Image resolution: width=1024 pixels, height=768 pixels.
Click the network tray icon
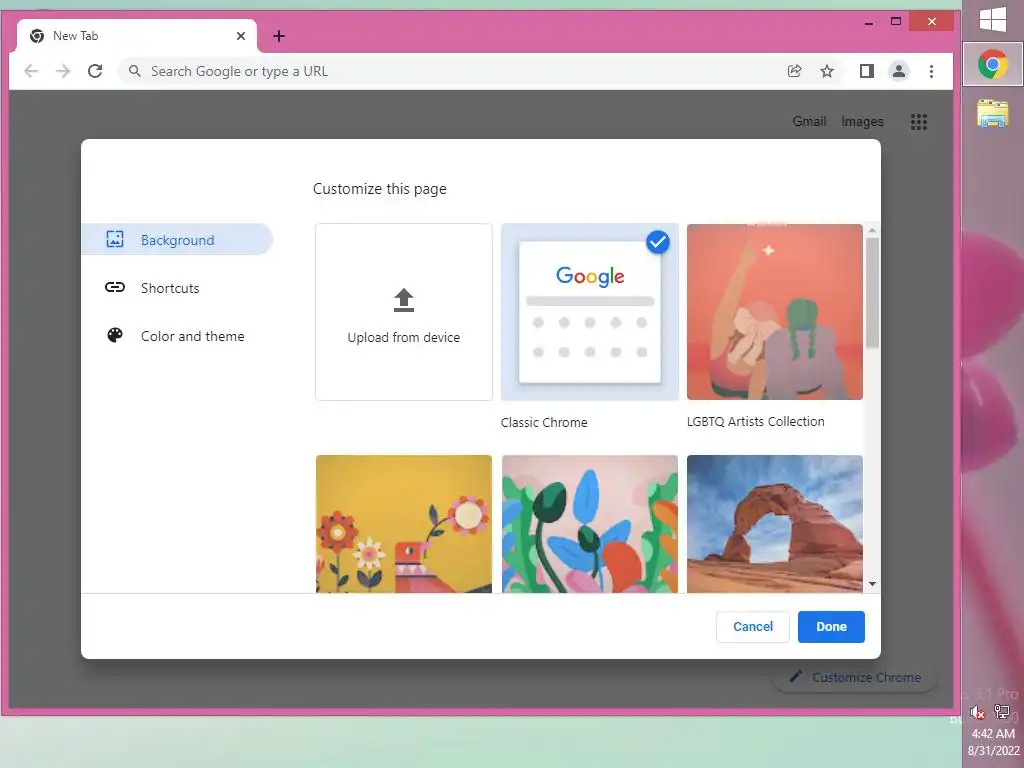(1002, 712)
